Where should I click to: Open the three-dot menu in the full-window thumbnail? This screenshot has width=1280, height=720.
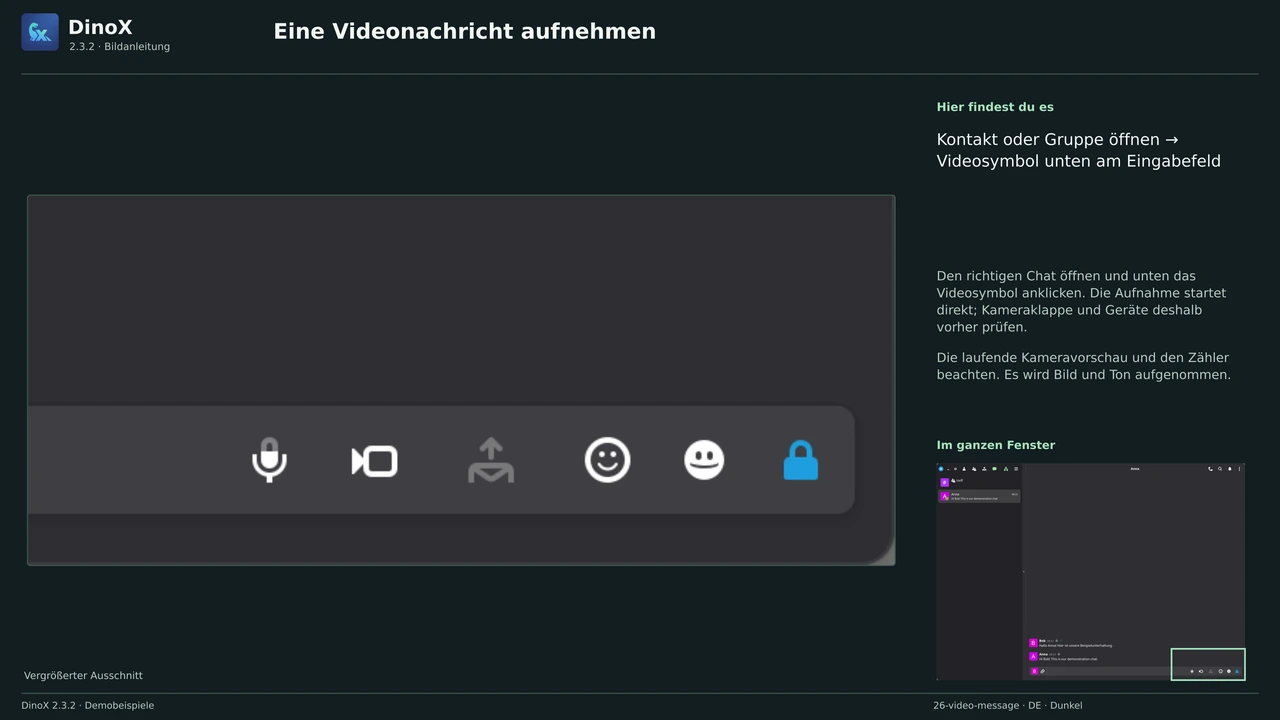(1239, 469)
